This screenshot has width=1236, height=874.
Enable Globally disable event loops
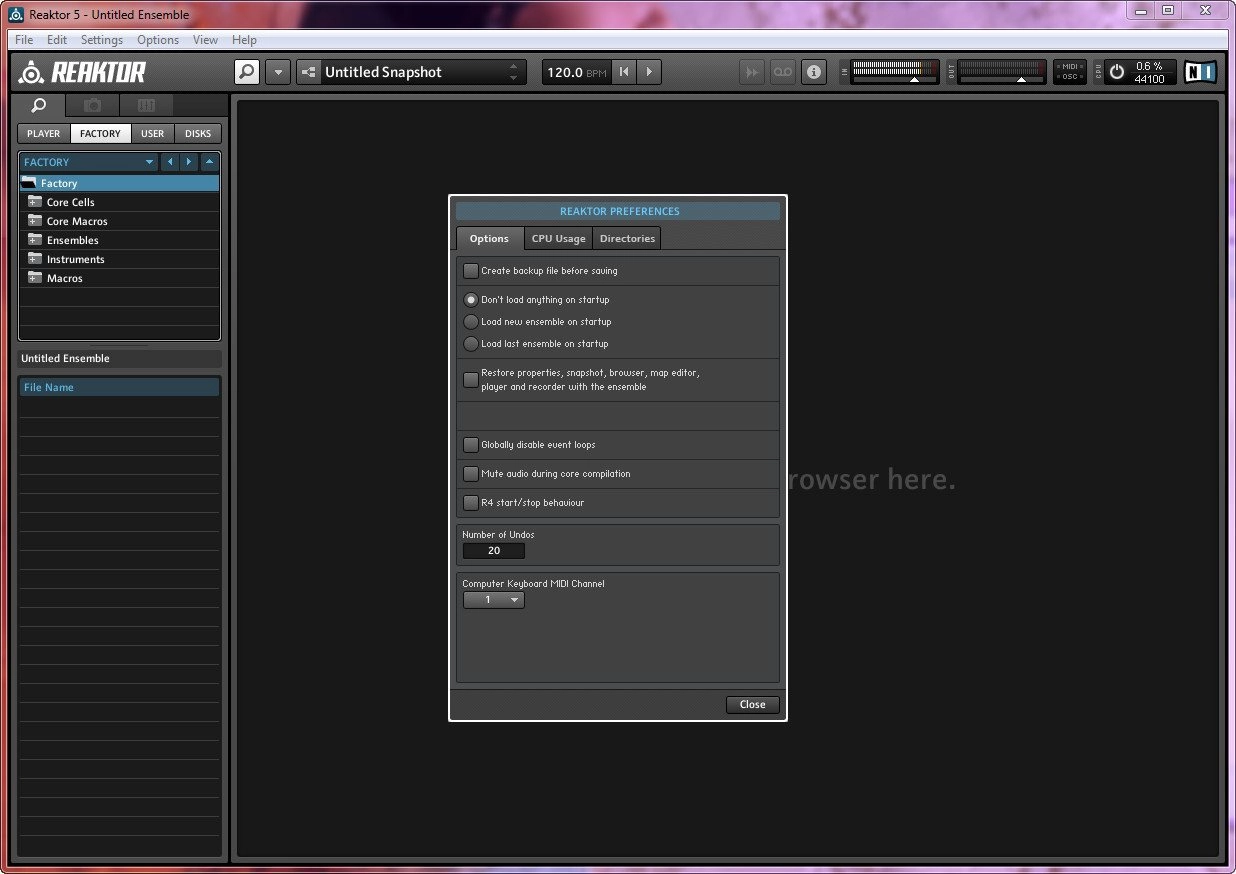pos(471,445)
